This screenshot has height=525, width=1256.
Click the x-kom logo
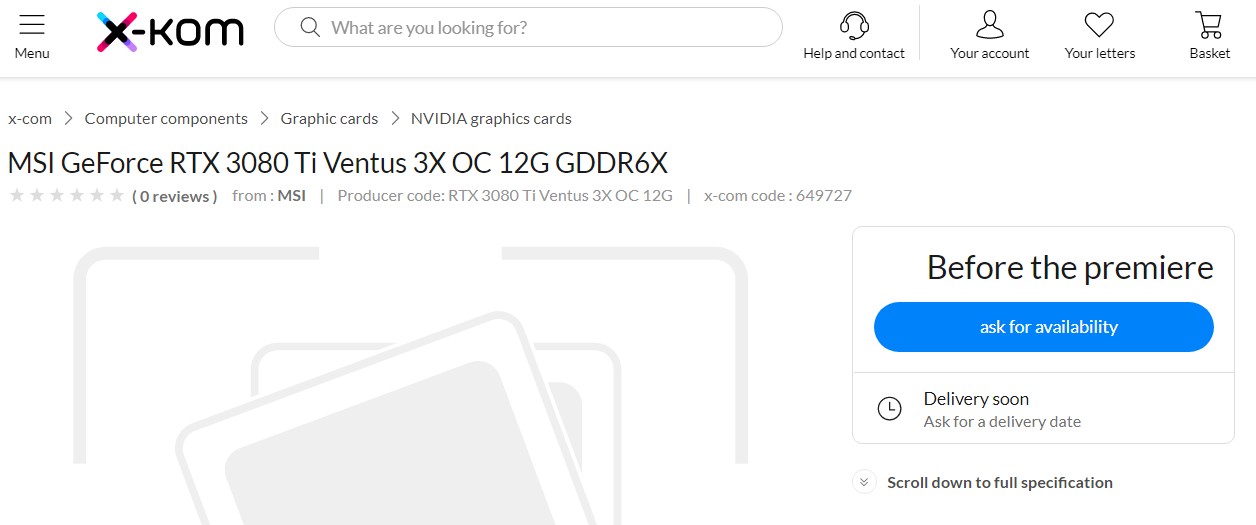coord(170,31)
